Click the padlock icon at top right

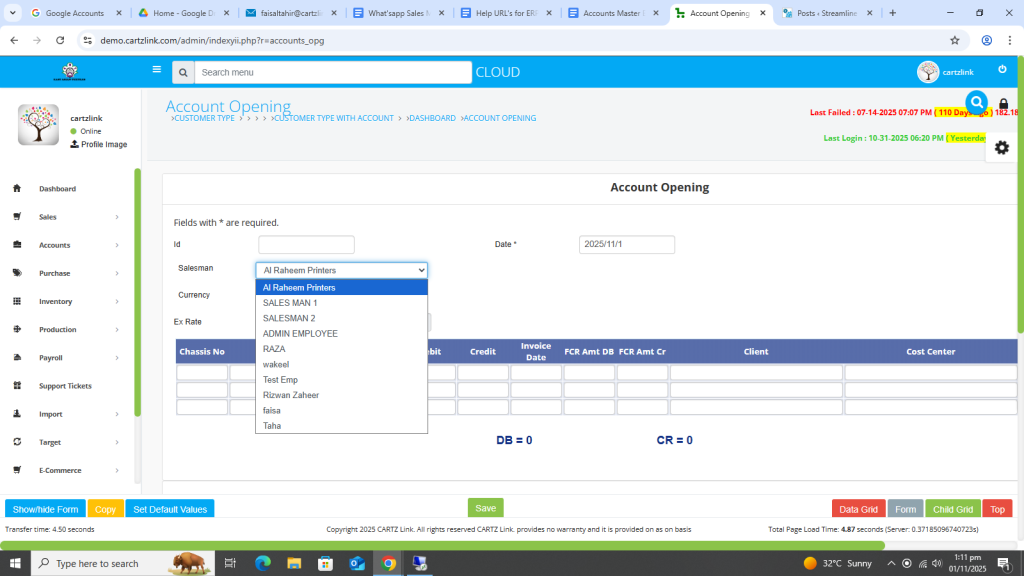pyautogui.click(x=1003, y=104)
